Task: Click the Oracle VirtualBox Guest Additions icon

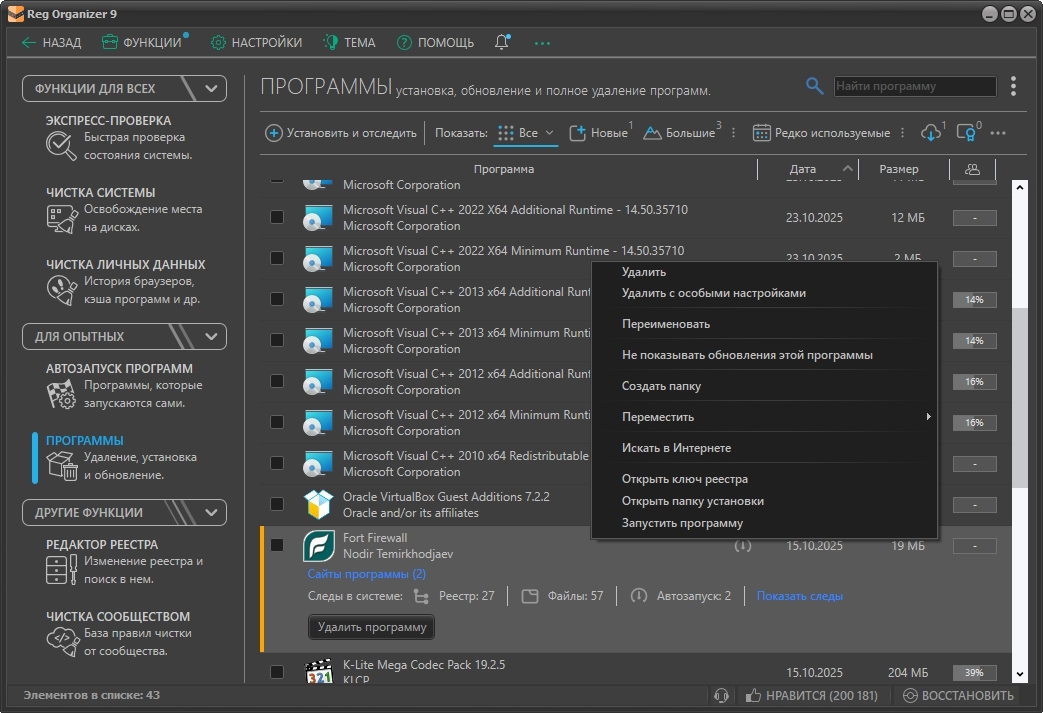Action: click(318, 504)
